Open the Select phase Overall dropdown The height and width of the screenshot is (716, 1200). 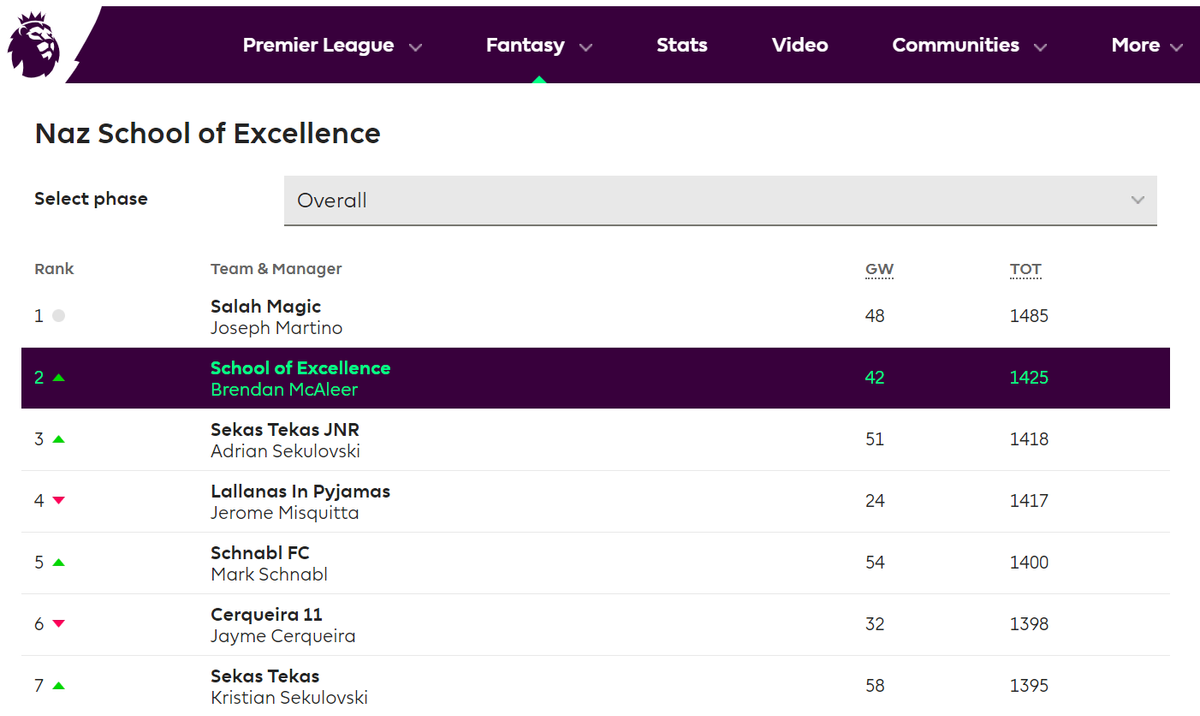[720, 200]
